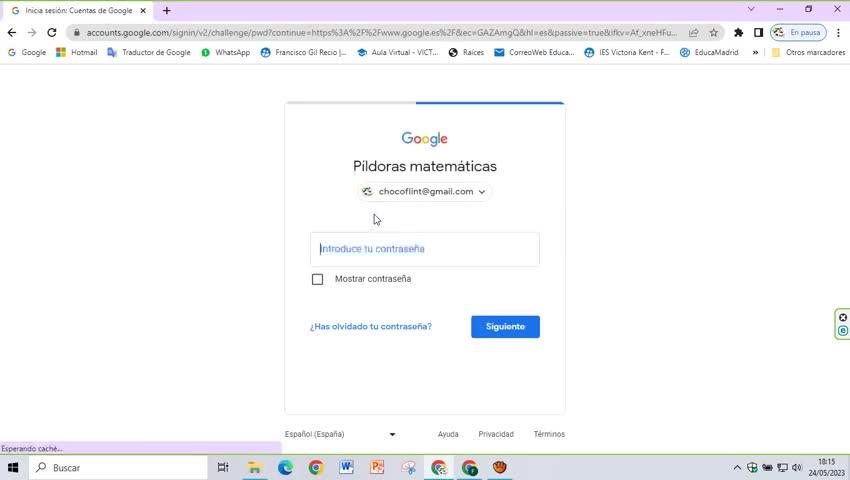Check Mostrar contraseña checkbox

317,279
